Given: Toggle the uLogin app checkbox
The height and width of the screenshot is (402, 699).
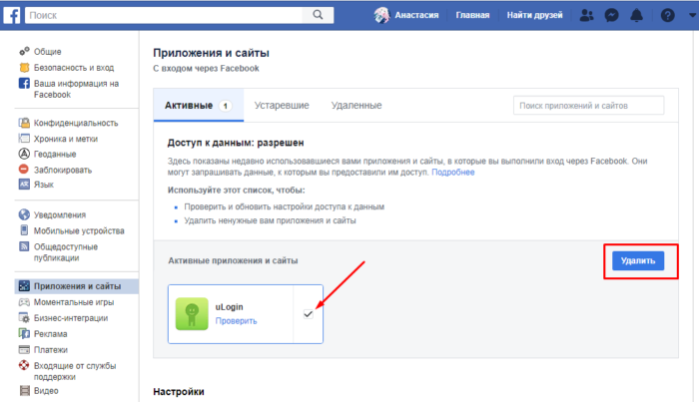Looking at the screenshot, I should pyautogui.click(x=308, y=314).
